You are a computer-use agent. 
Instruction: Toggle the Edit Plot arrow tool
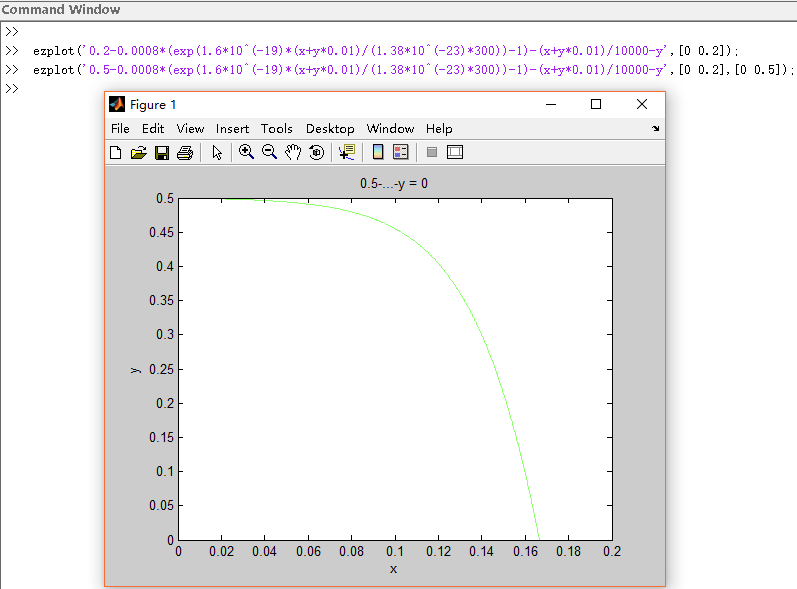point(216,153)
